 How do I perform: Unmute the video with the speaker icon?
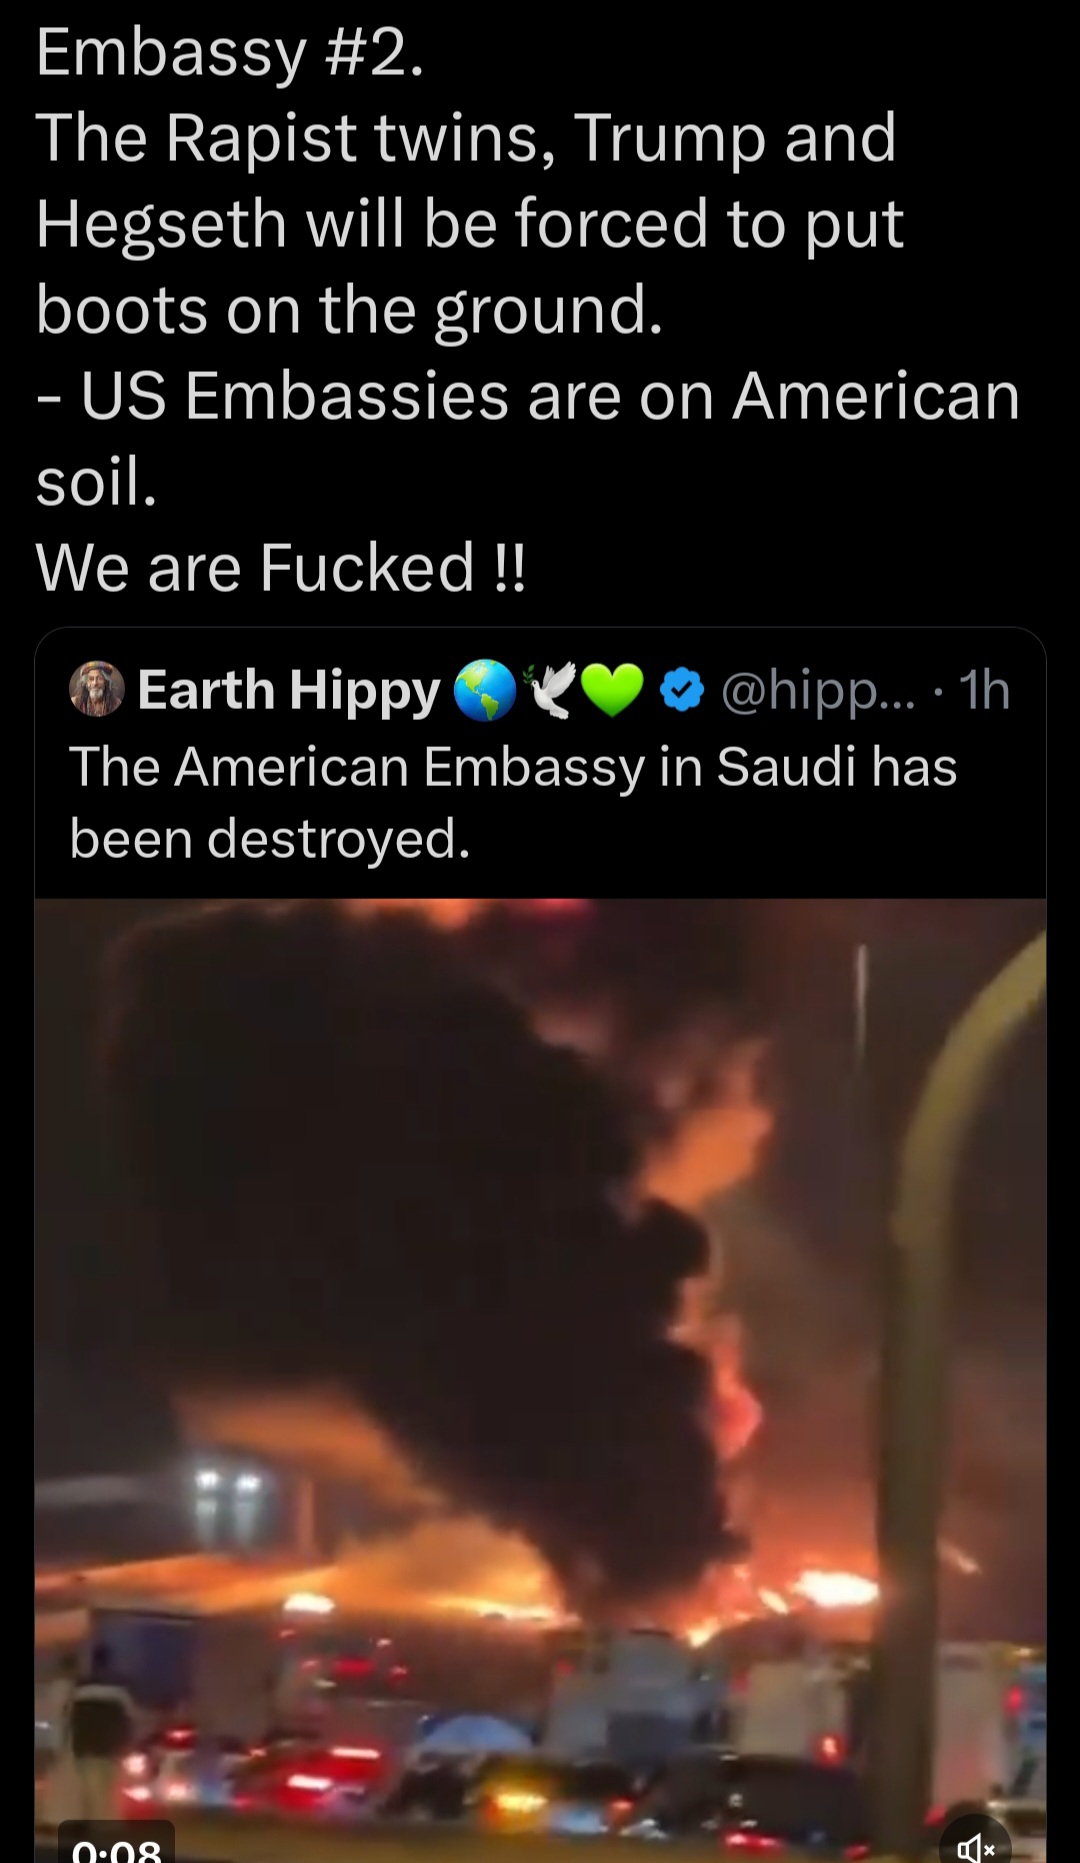pyautogui.click(x=975, y=1845)
